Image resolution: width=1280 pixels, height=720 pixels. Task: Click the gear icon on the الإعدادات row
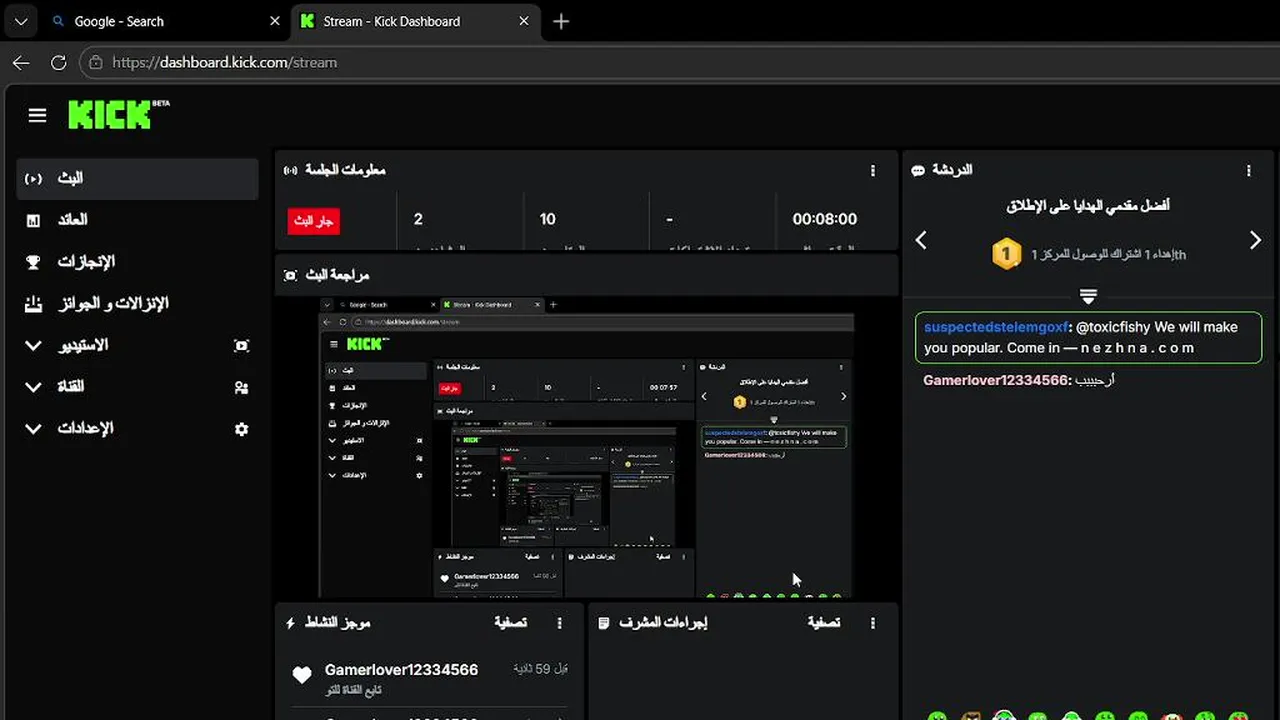pos(241,429)
